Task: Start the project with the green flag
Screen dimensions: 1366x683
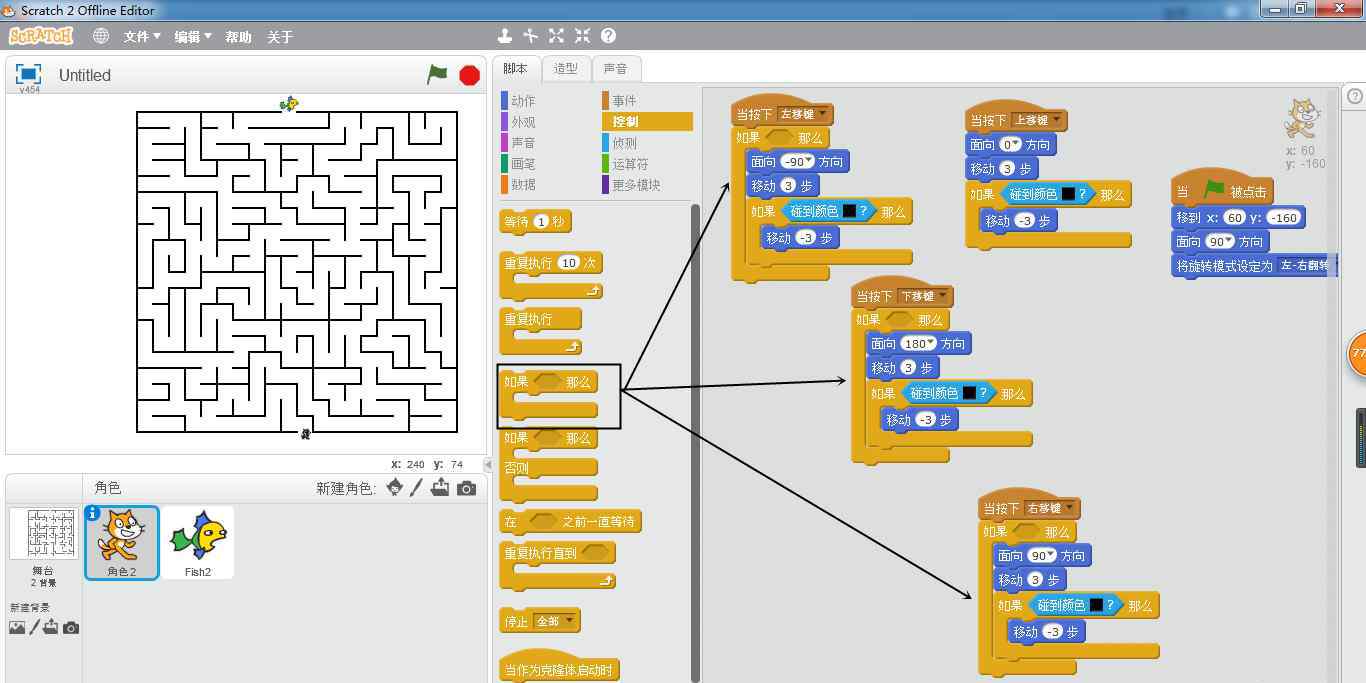Action: (437, 74)
